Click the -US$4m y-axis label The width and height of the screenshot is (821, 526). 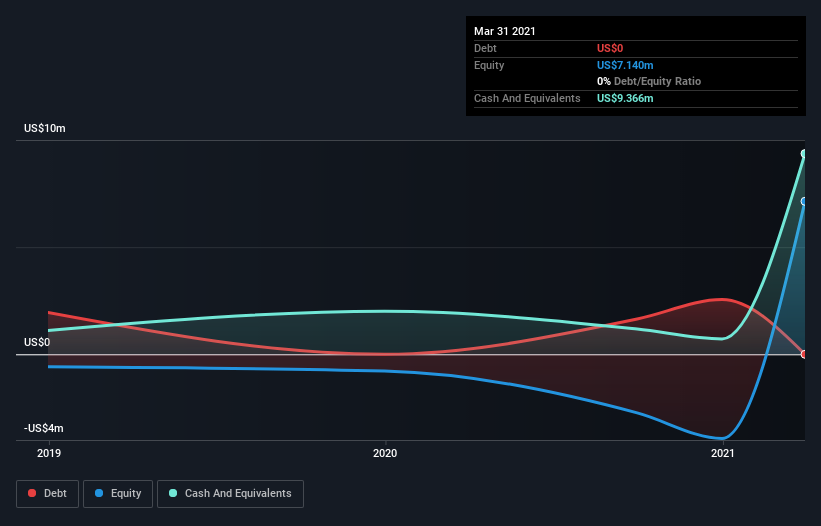(x=43, y=428)
